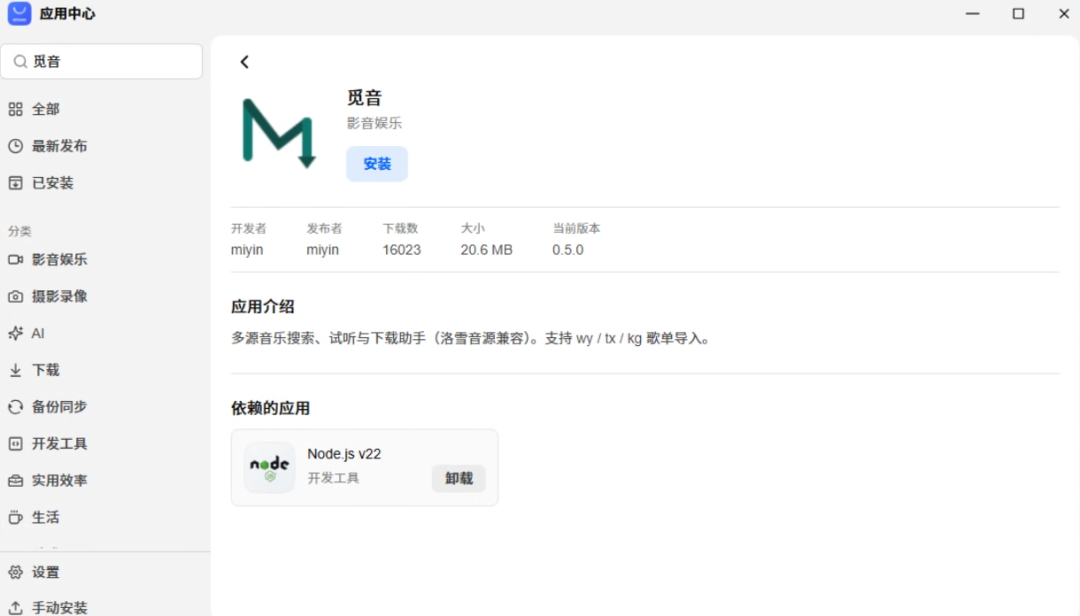1080x616 pixels.
Task: Click the sync icon beside 备份同步
Action: click(15, 407)
